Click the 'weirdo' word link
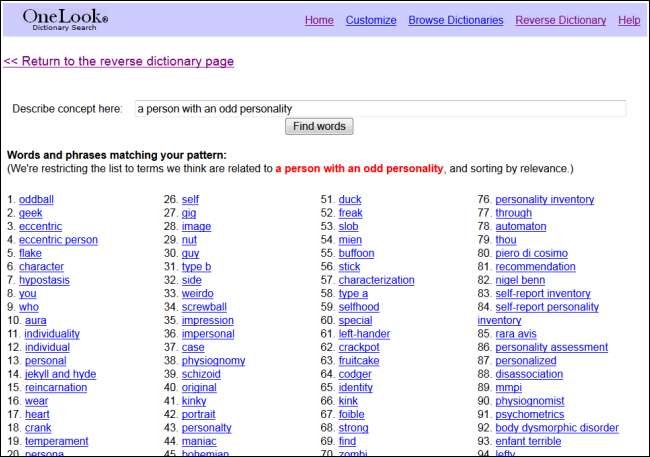This screenshot has height=457, width=650. coord(199,294)
